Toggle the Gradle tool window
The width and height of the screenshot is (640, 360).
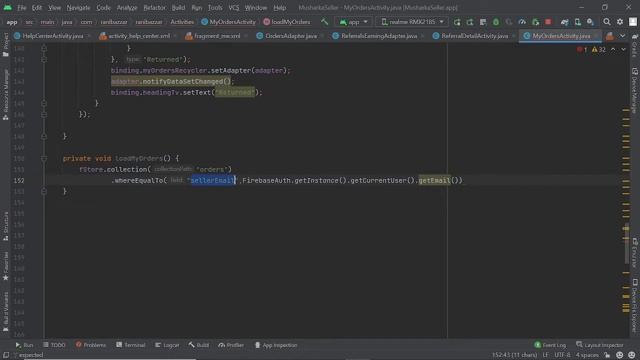pos(635,46)
